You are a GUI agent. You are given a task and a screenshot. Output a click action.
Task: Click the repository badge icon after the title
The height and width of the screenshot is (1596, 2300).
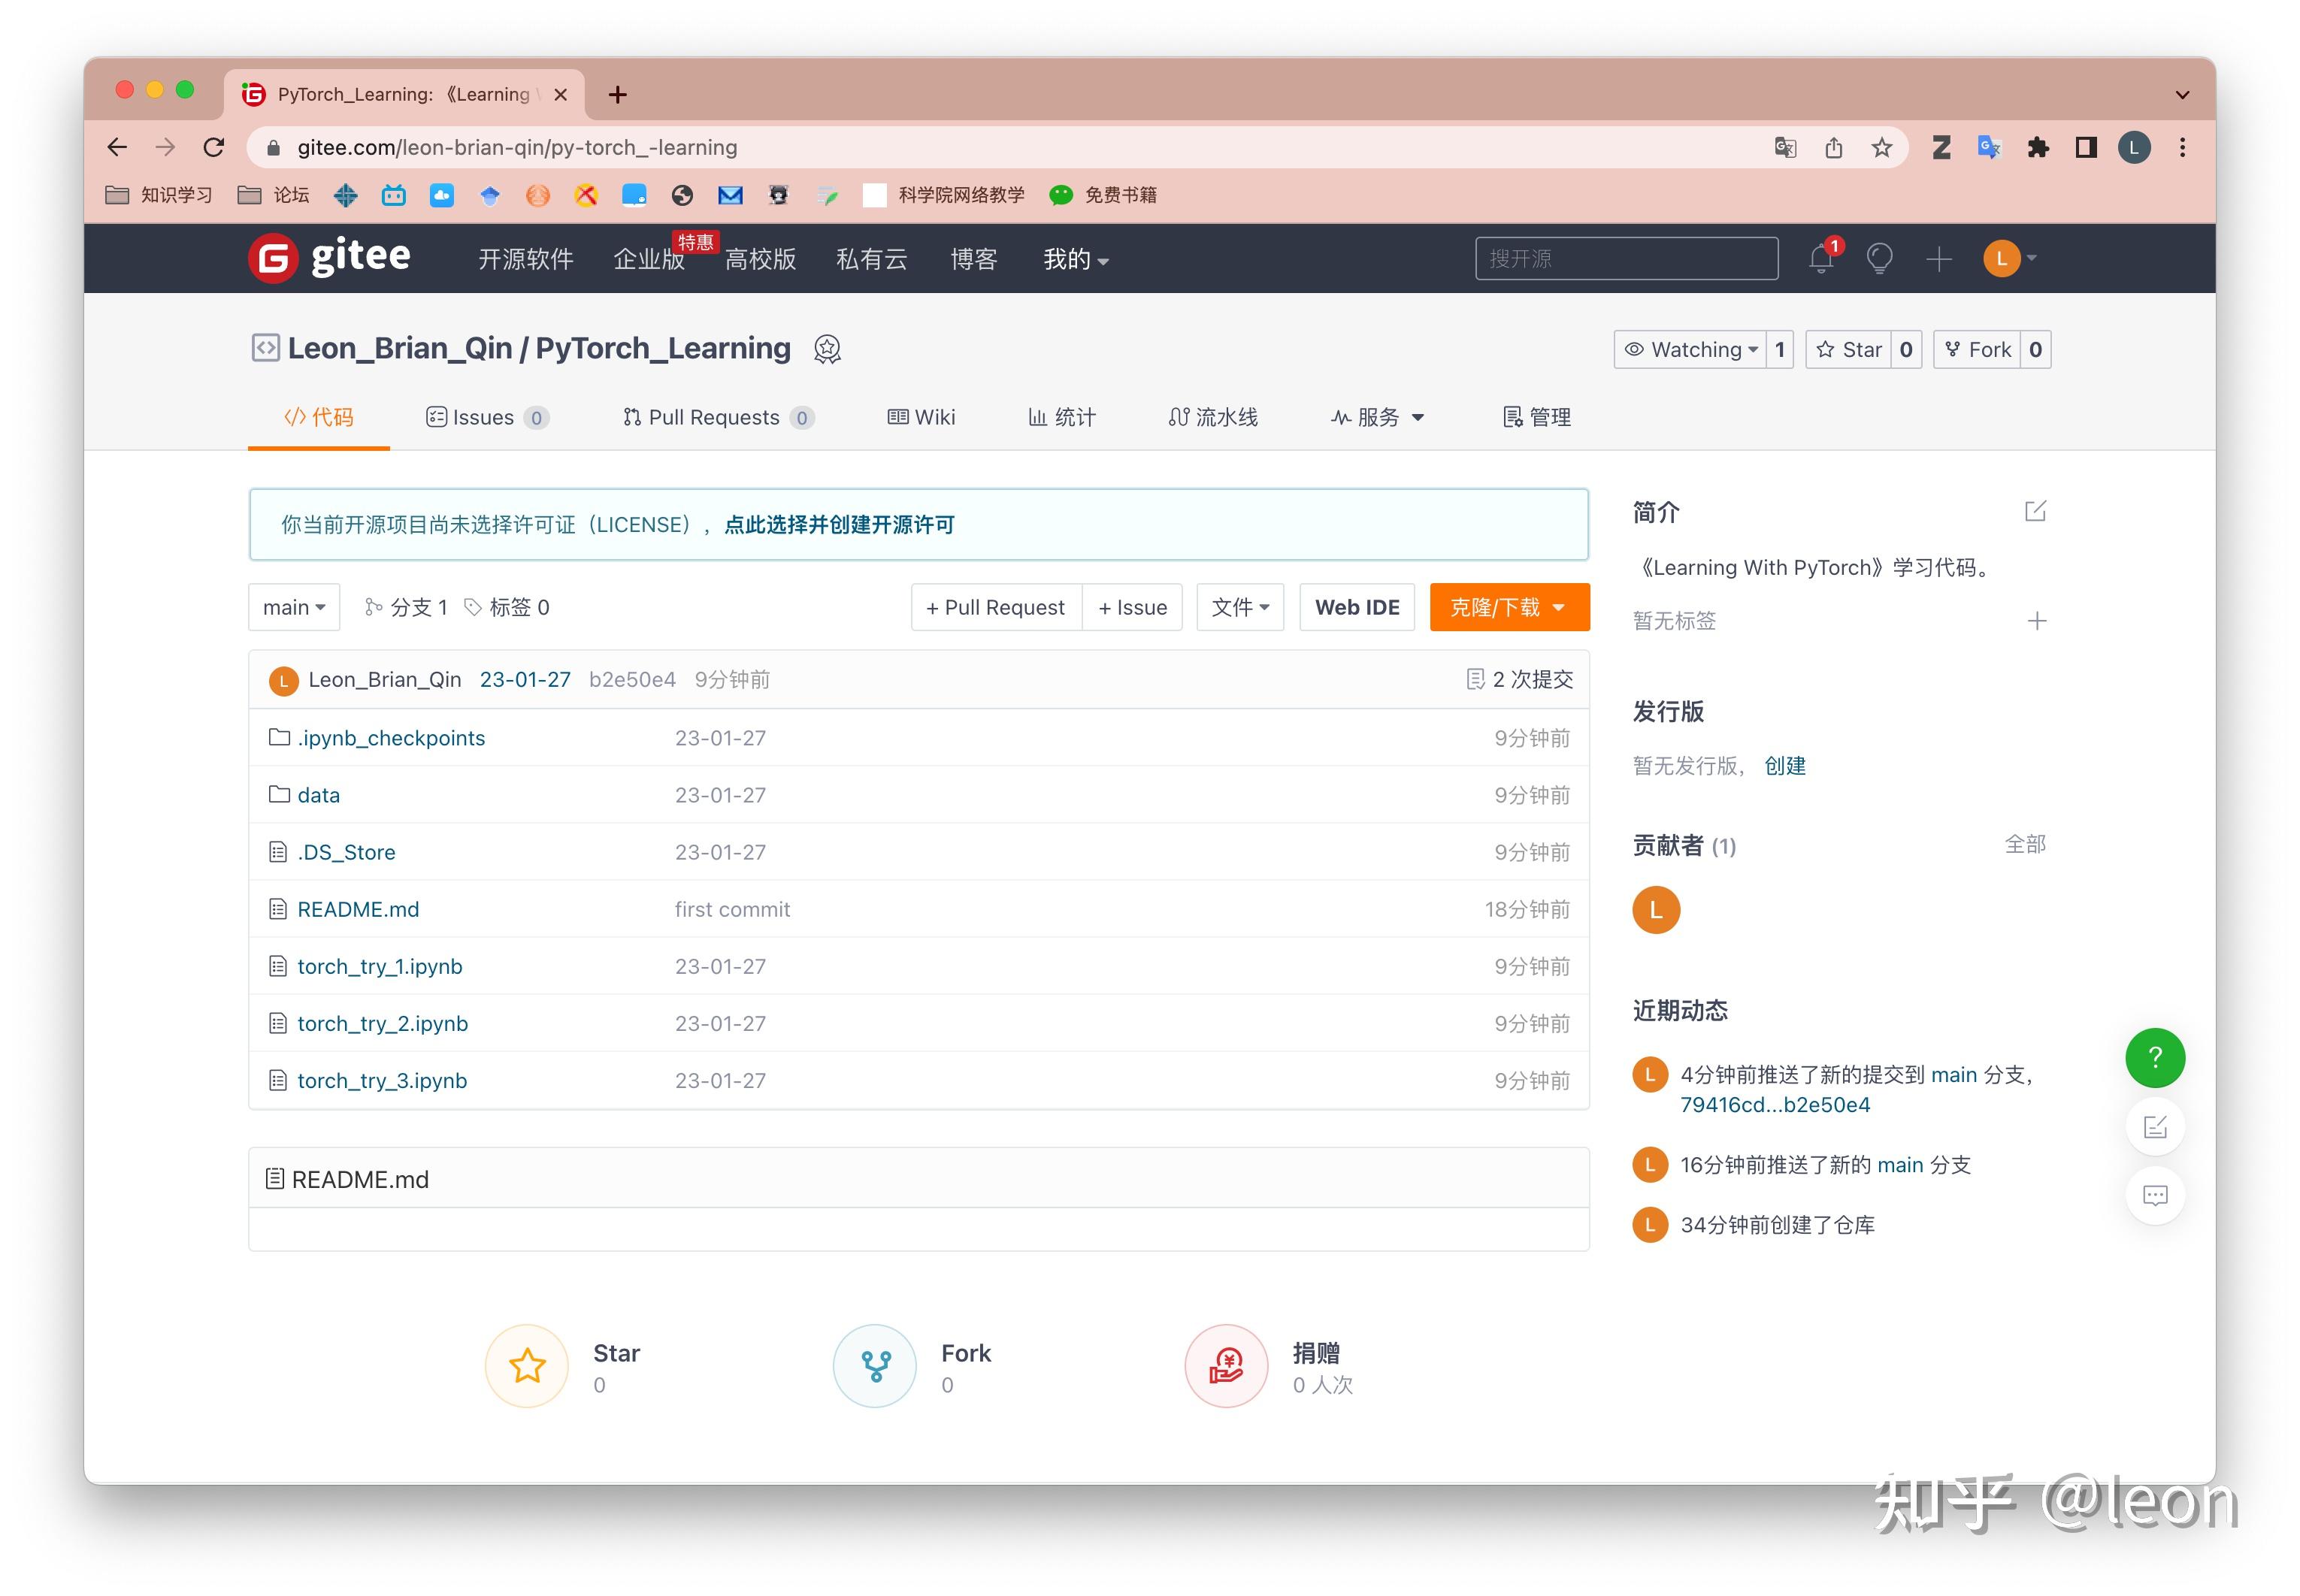tap(827, 349)
